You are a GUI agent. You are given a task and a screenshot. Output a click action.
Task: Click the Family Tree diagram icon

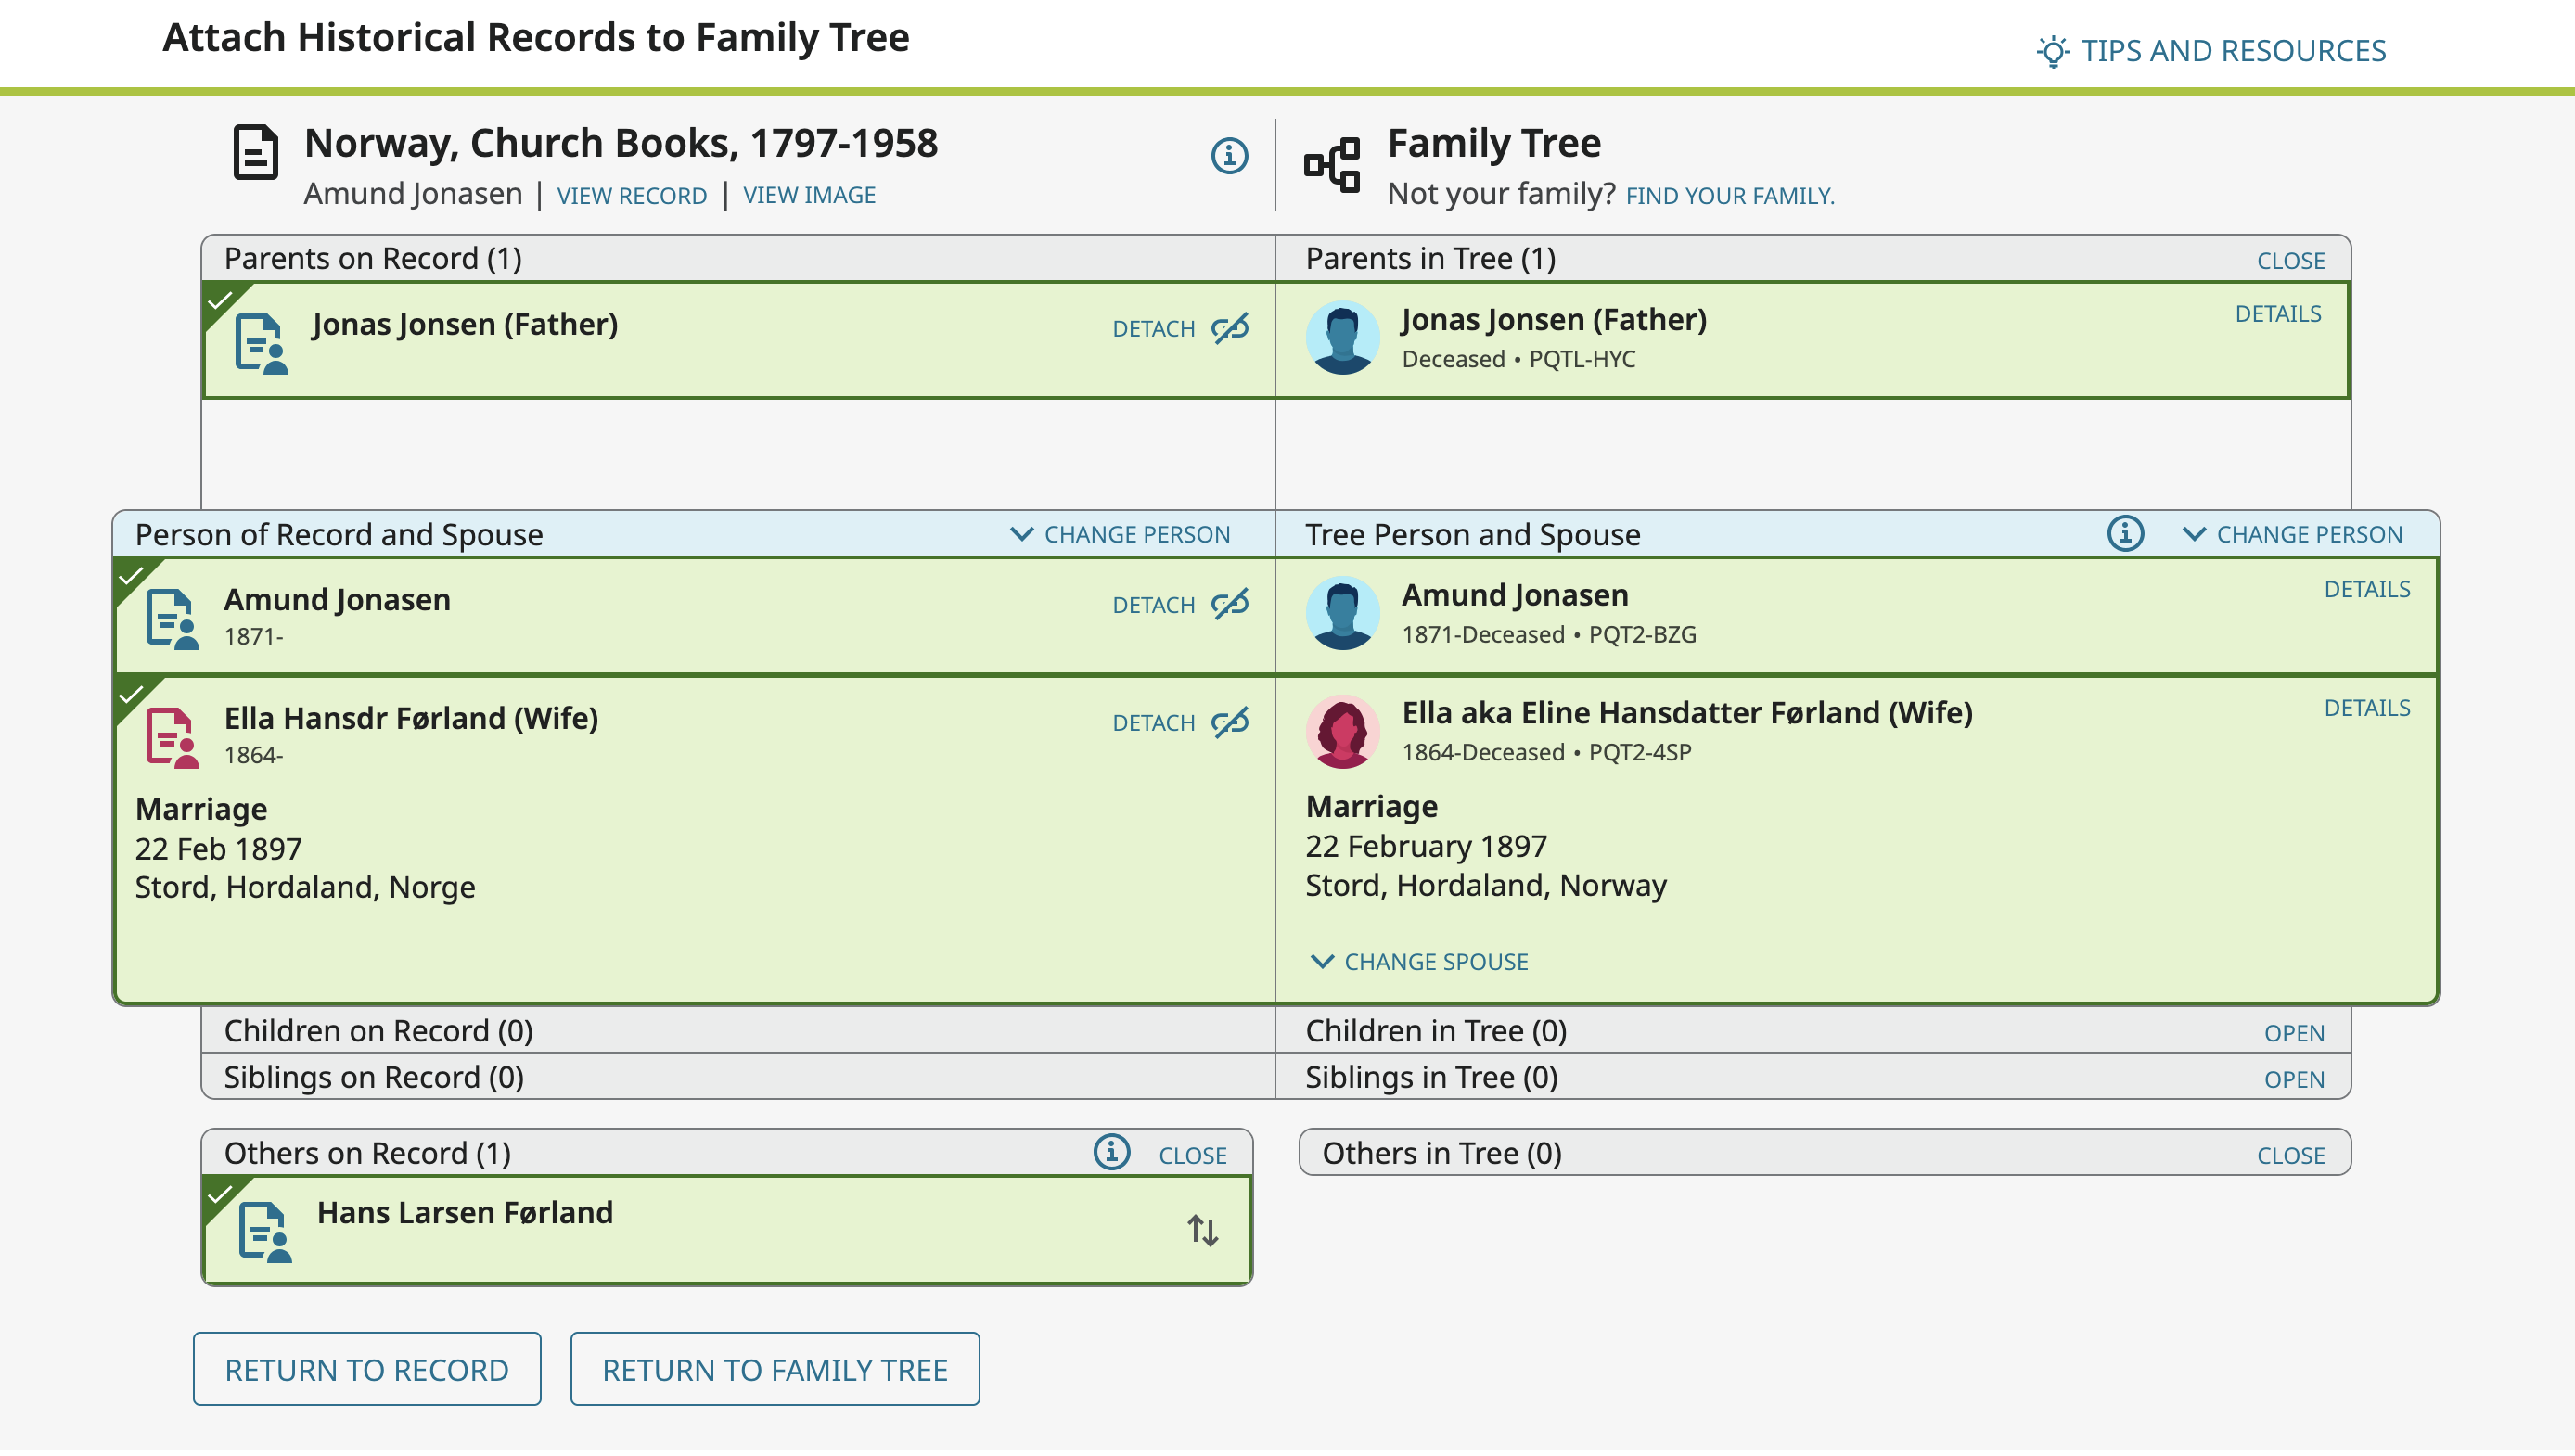click(x=1332, y=164)
